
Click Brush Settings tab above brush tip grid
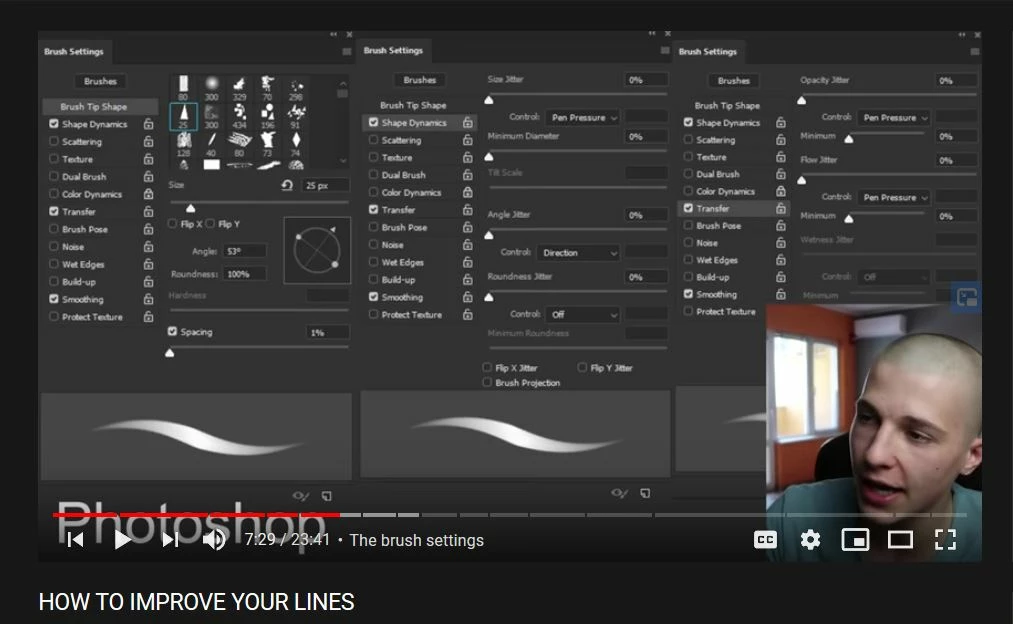click(x=74, y=52)
